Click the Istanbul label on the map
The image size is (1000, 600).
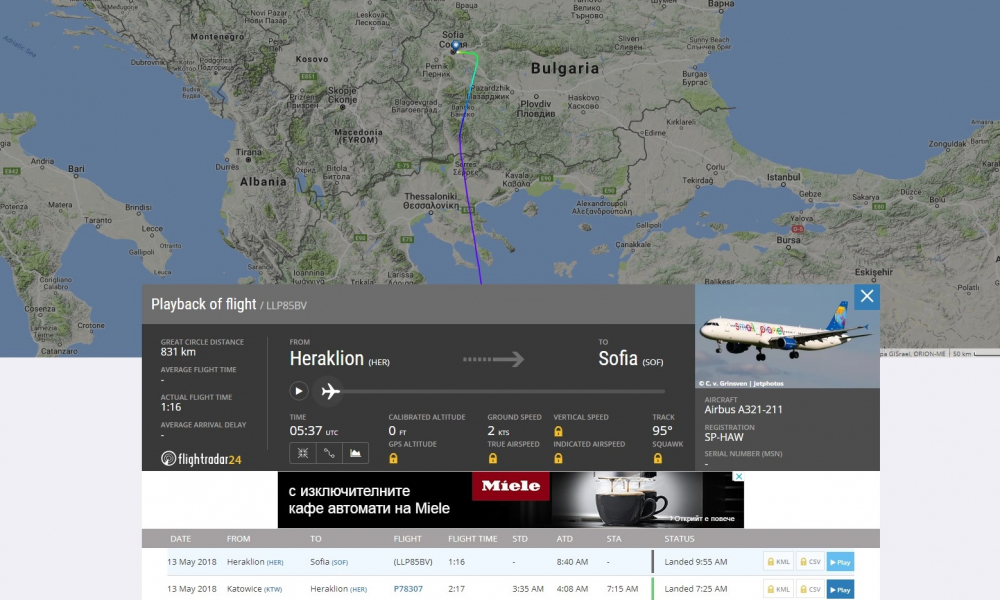point(783,177)
